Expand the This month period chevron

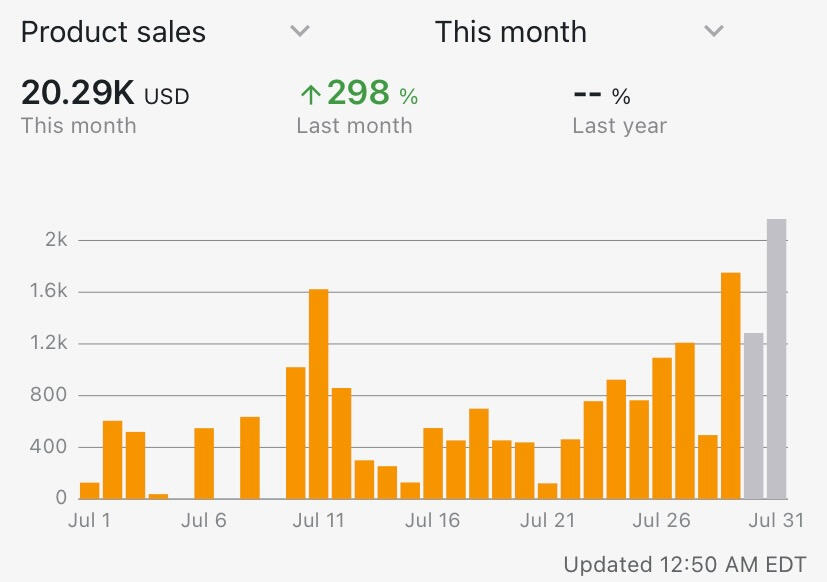(x=713, y=32)
